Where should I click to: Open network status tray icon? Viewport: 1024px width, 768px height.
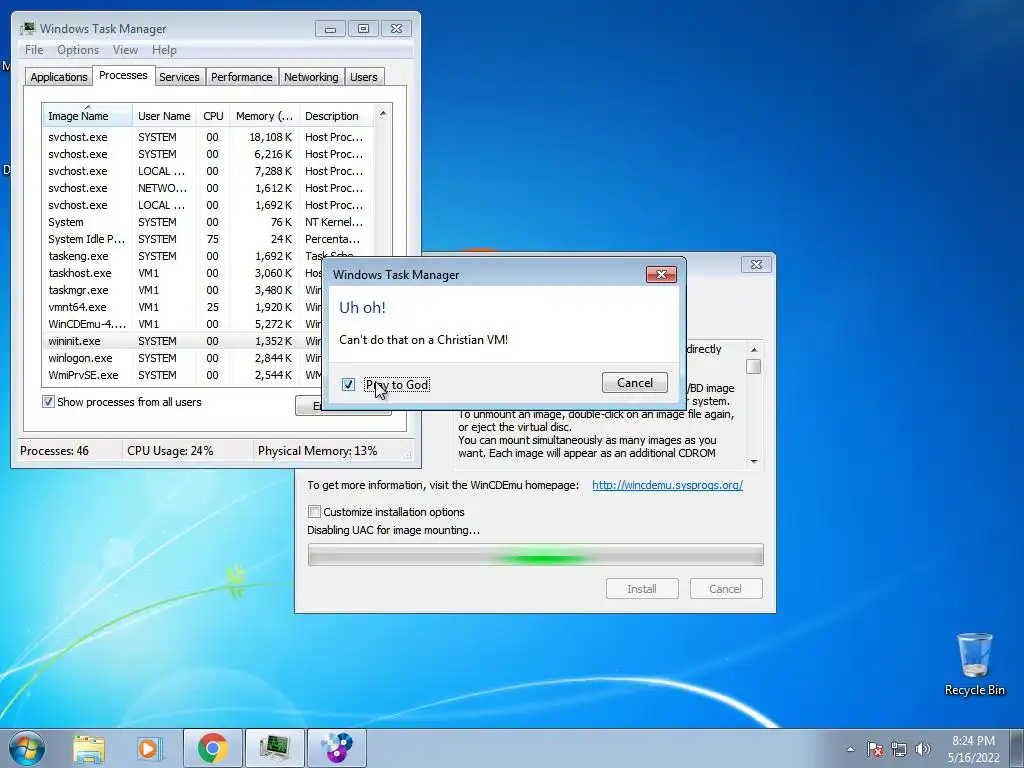click(x=899, y=749)
